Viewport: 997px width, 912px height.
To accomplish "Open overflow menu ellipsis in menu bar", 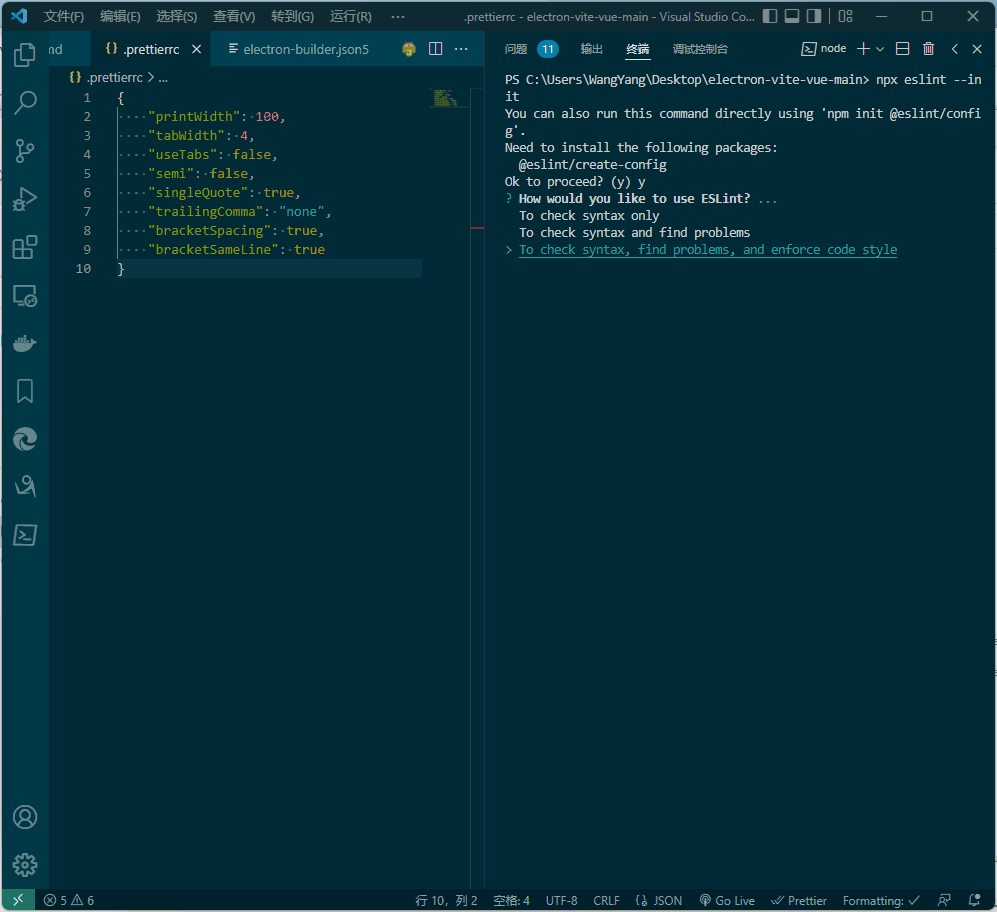I will 398,17.
